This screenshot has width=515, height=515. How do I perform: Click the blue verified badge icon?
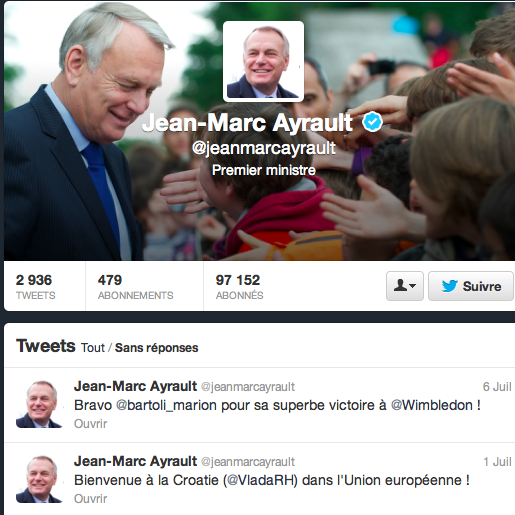click(372, 122)
